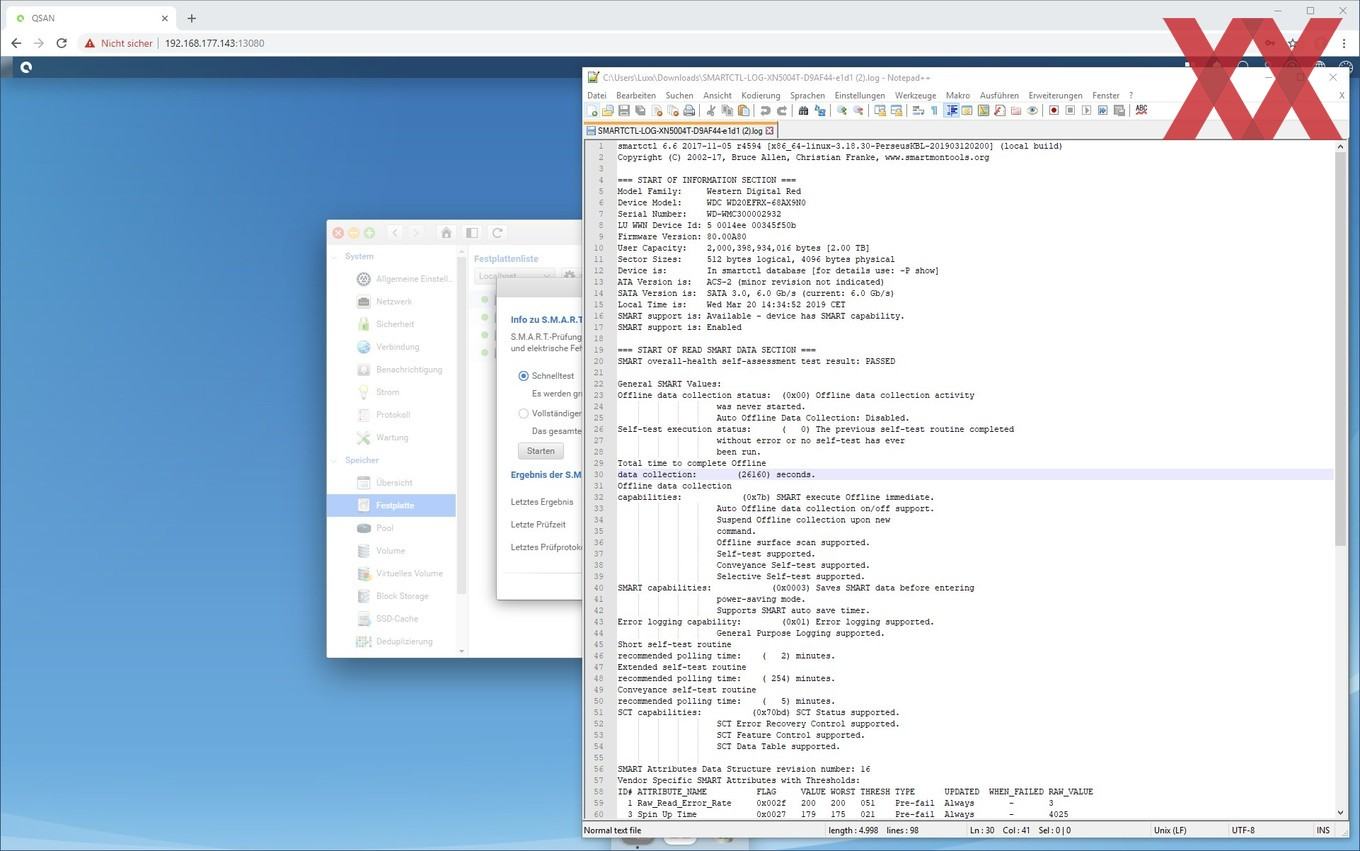
Task: Toggle QSAN sidebar panel icon
Action: point(472,232)
